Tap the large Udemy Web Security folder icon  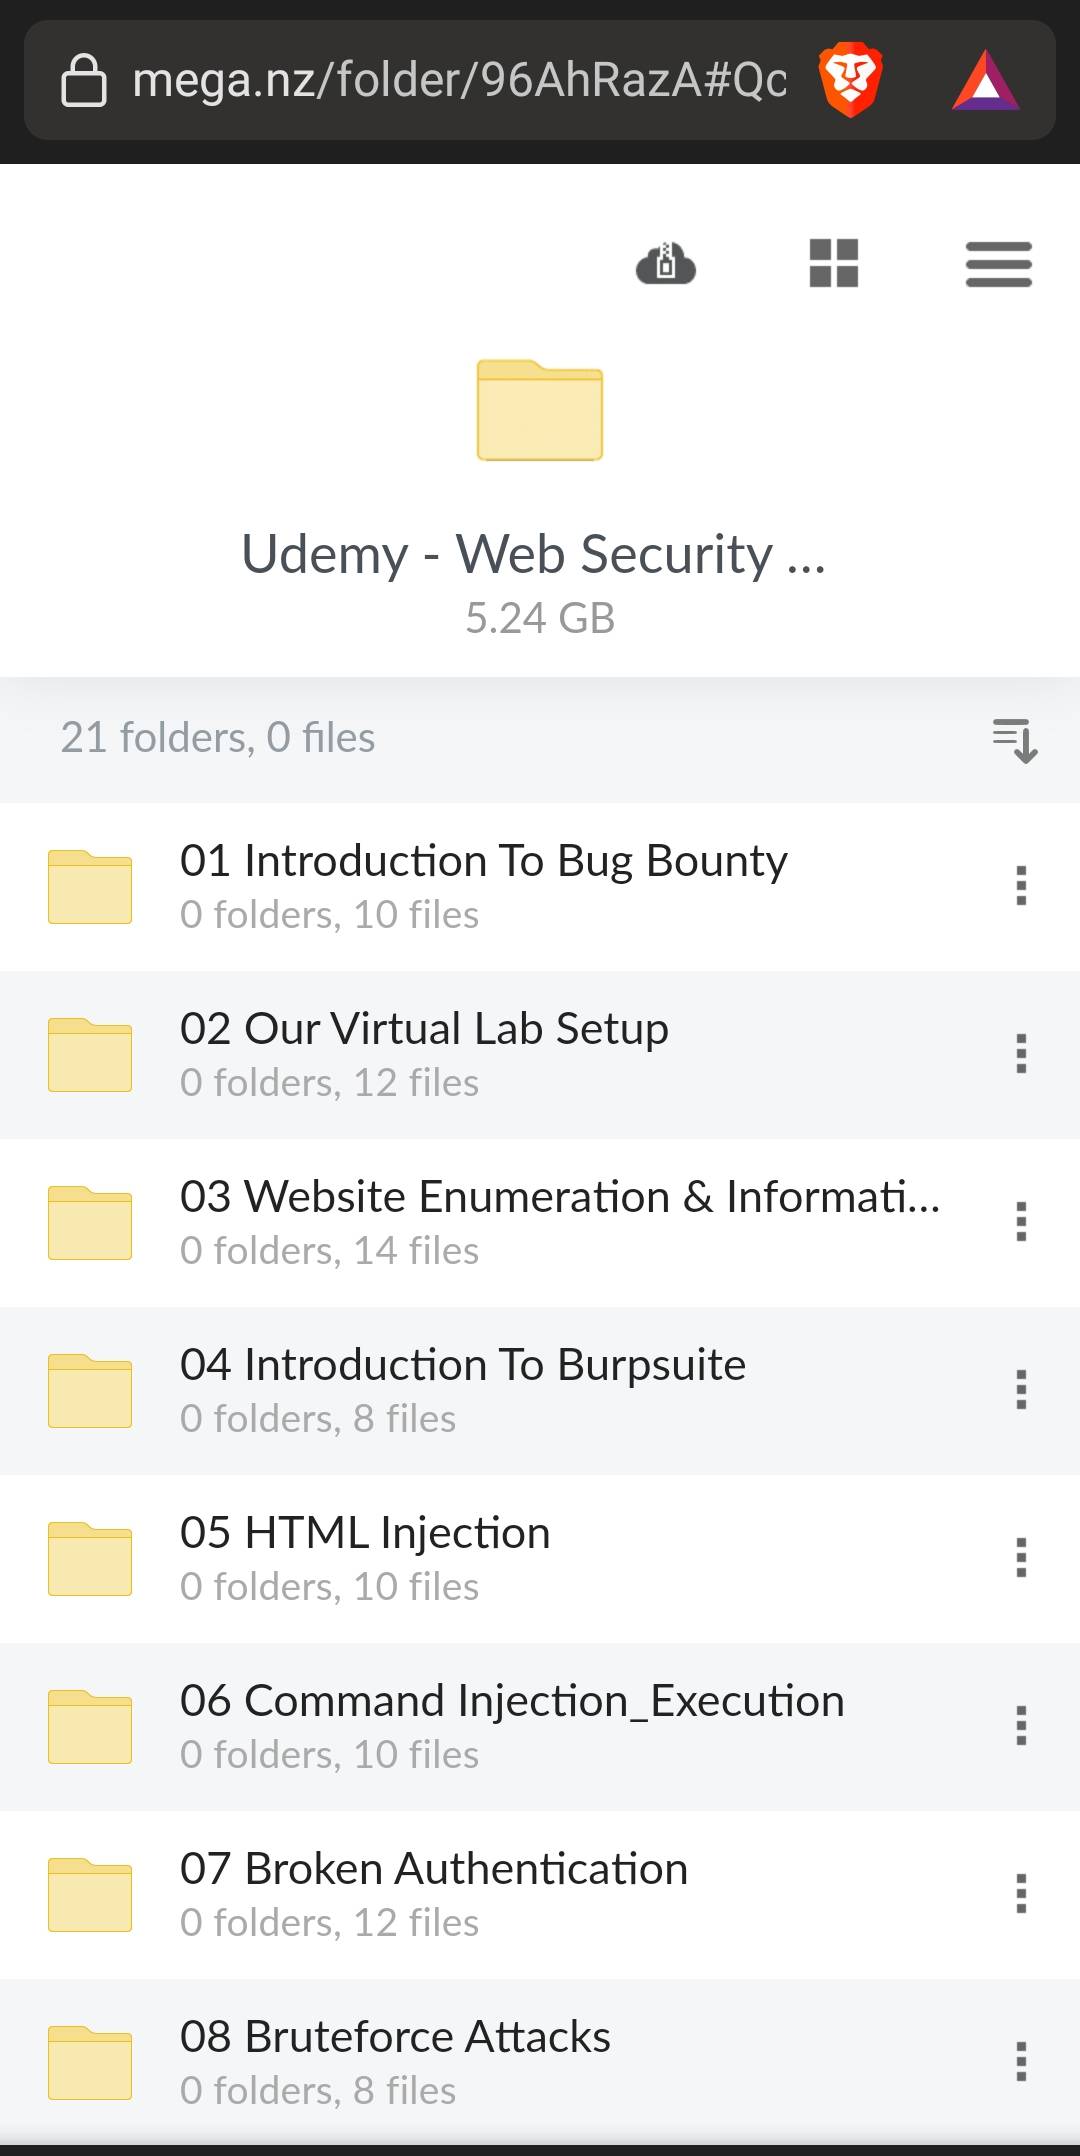(x=540, y=410)
